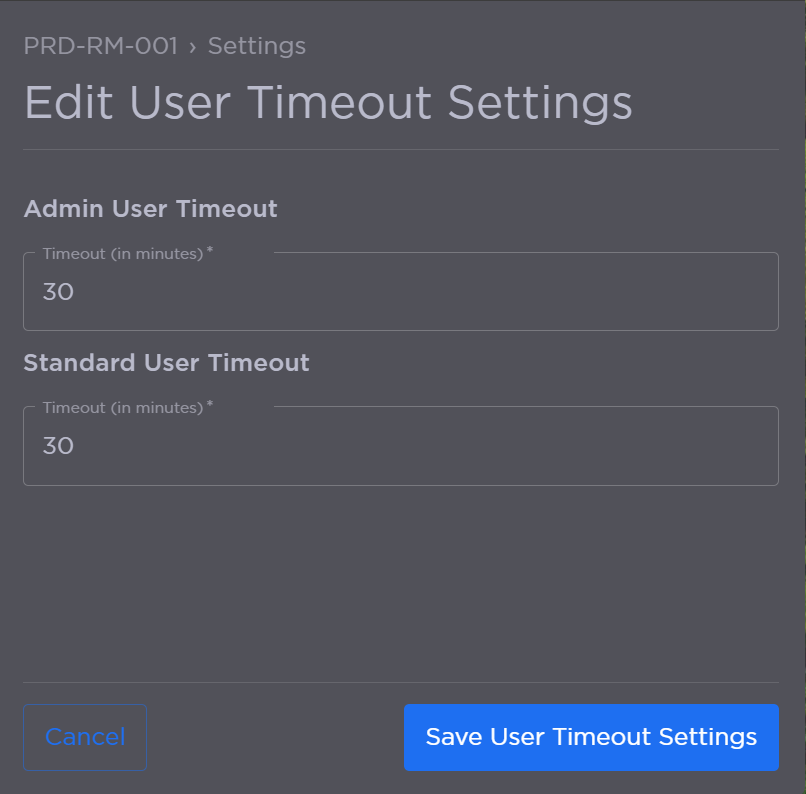Viewport: 806px width, 794px height.
Task: Click the Standard User Timeout heading
Action: [166, 362]
